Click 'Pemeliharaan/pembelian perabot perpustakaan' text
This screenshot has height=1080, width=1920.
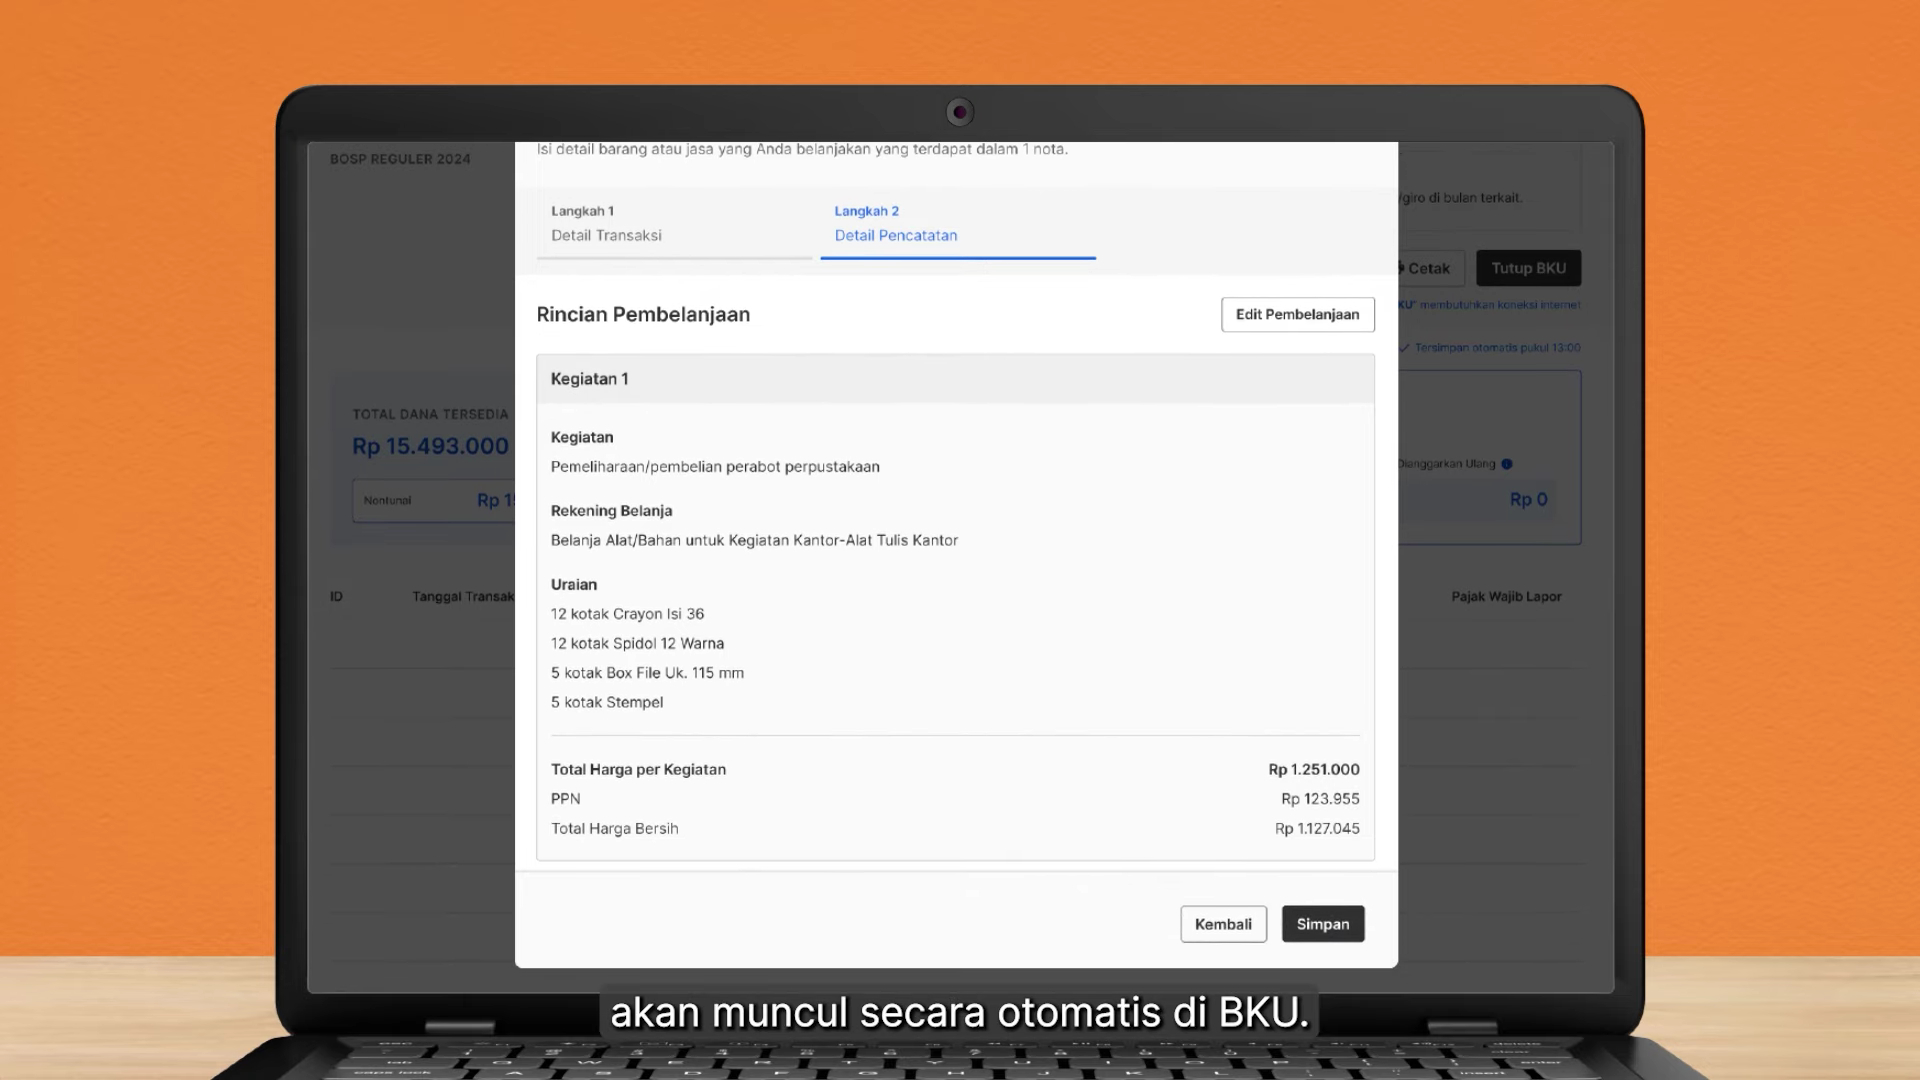[715, 467]
